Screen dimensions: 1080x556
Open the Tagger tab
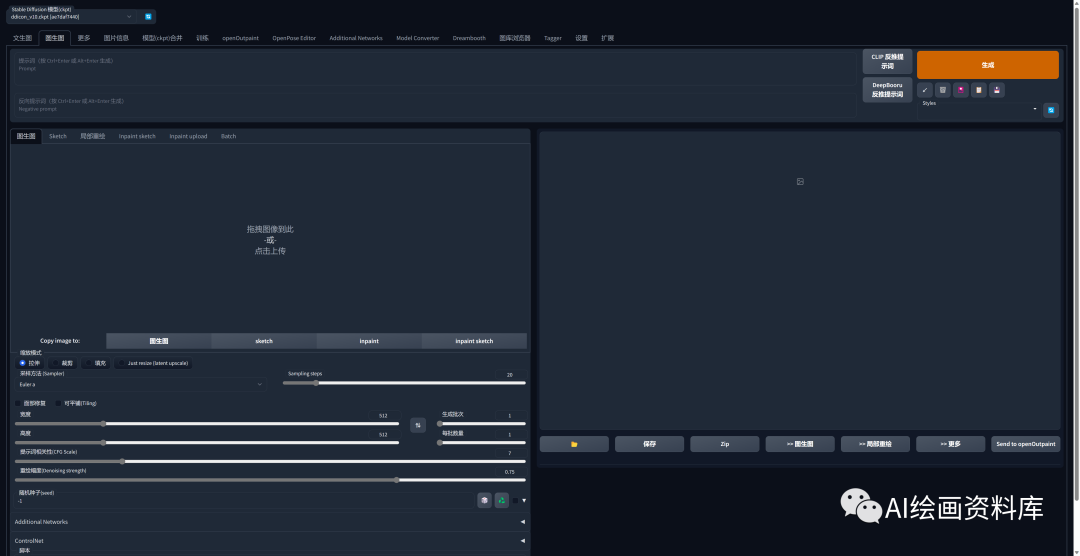click(x=552, y=38)
